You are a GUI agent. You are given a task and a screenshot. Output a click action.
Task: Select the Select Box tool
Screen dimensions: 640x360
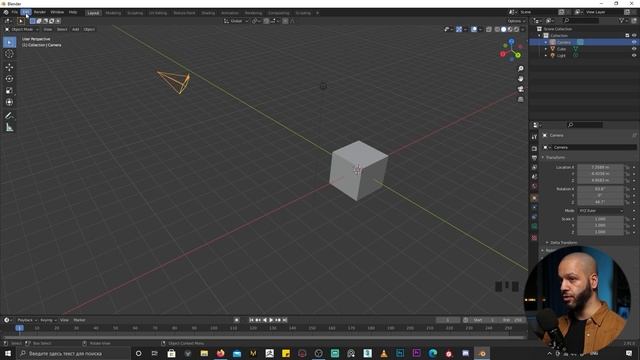pos(9,42)
